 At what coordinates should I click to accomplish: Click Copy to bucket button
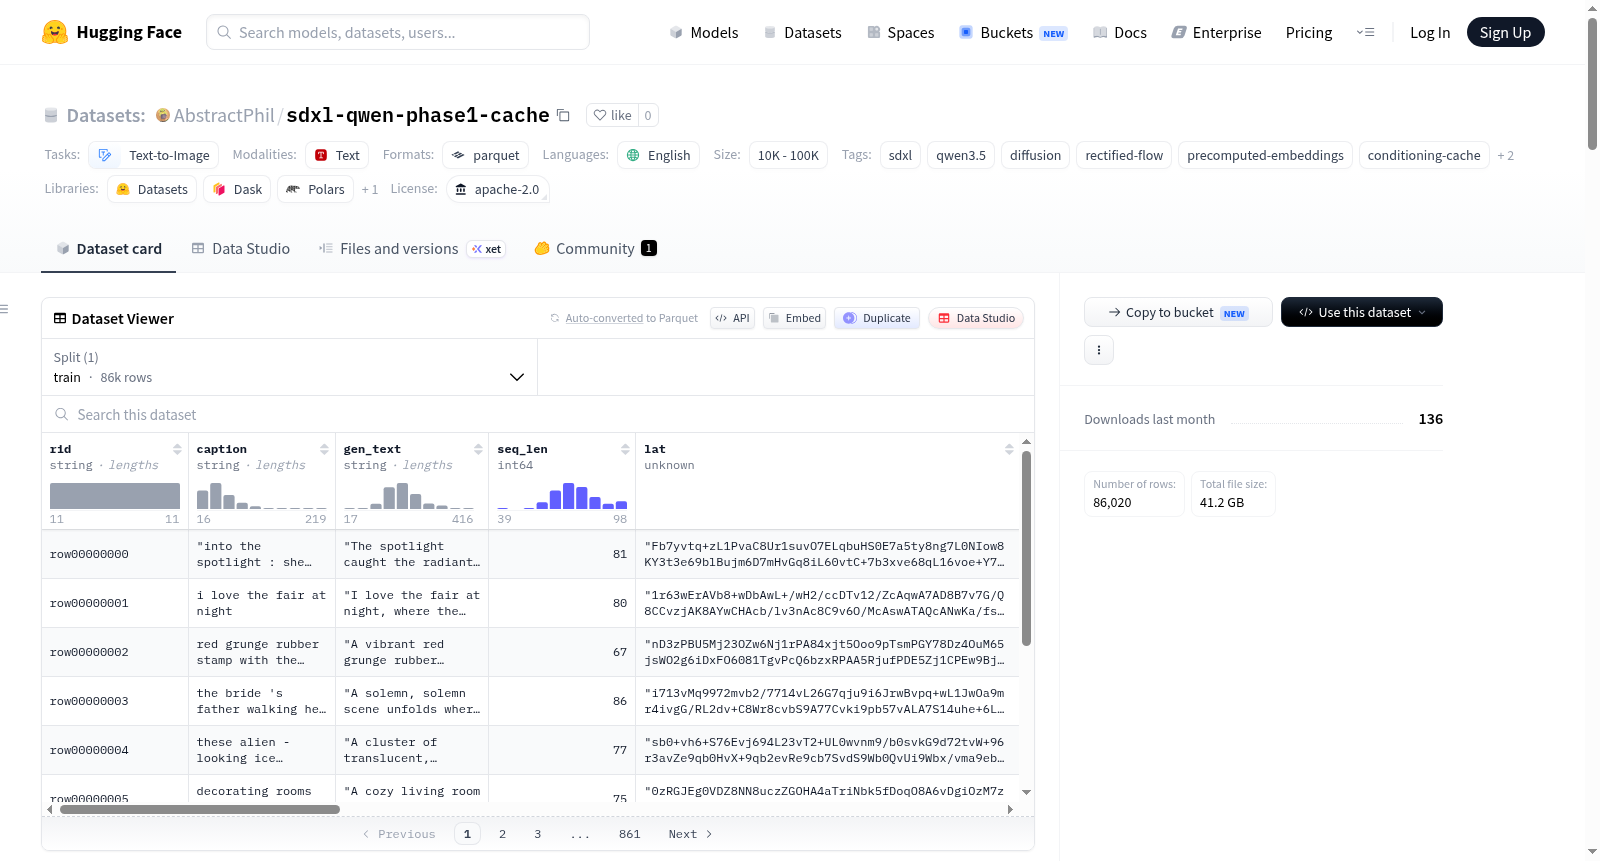pyautogui.click(x=1178, y=312)
